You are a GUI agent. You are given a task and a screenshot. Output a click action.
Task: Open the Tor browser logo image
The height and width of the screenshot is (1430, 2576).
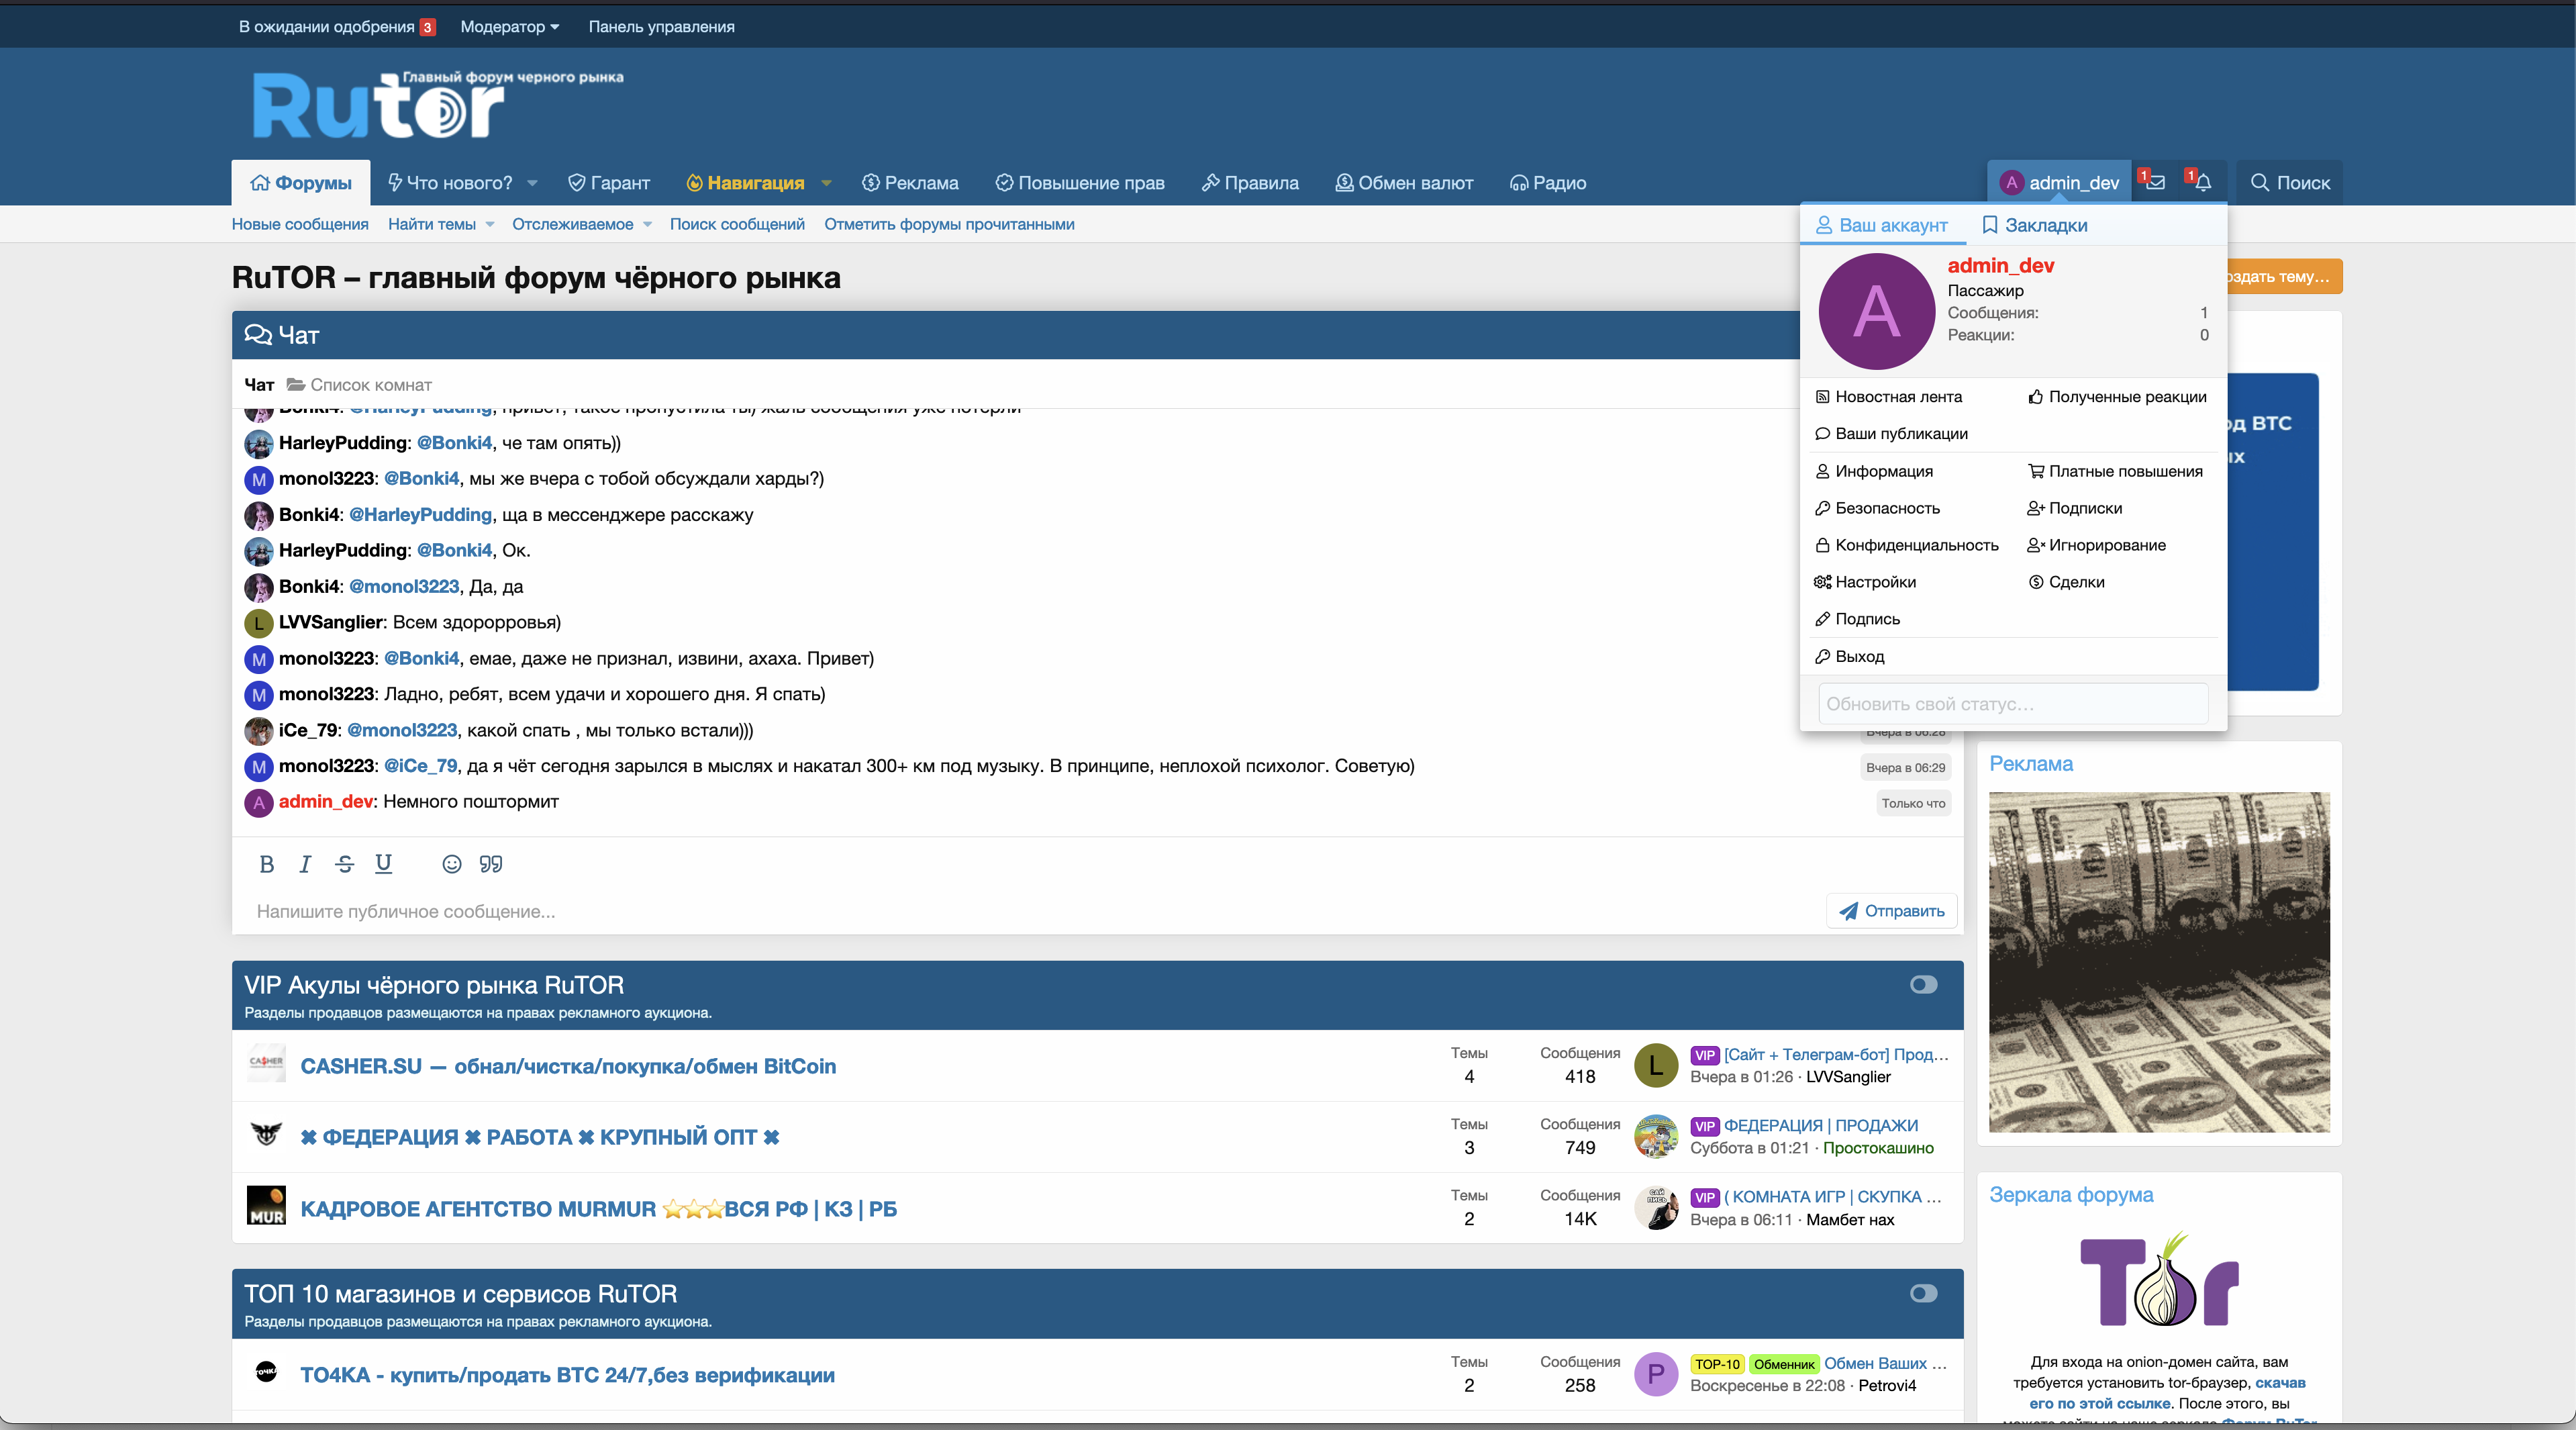point(2159,1280)
